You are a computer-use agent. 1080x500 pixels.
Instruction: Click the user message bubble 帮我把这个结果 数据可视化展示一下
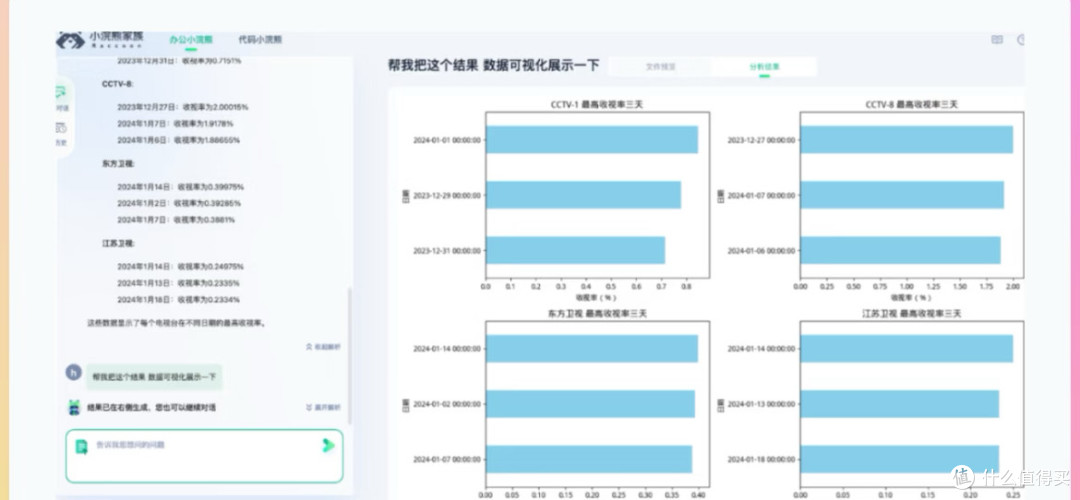pyautogui.click(x=154, y=377)
